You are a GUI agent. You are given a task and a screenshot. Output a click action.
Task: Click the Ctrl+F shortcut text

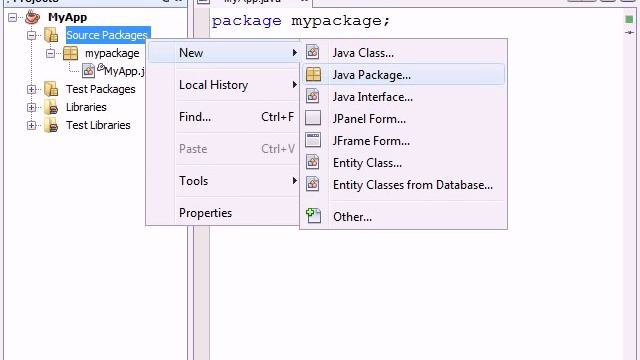coord(278,117)
